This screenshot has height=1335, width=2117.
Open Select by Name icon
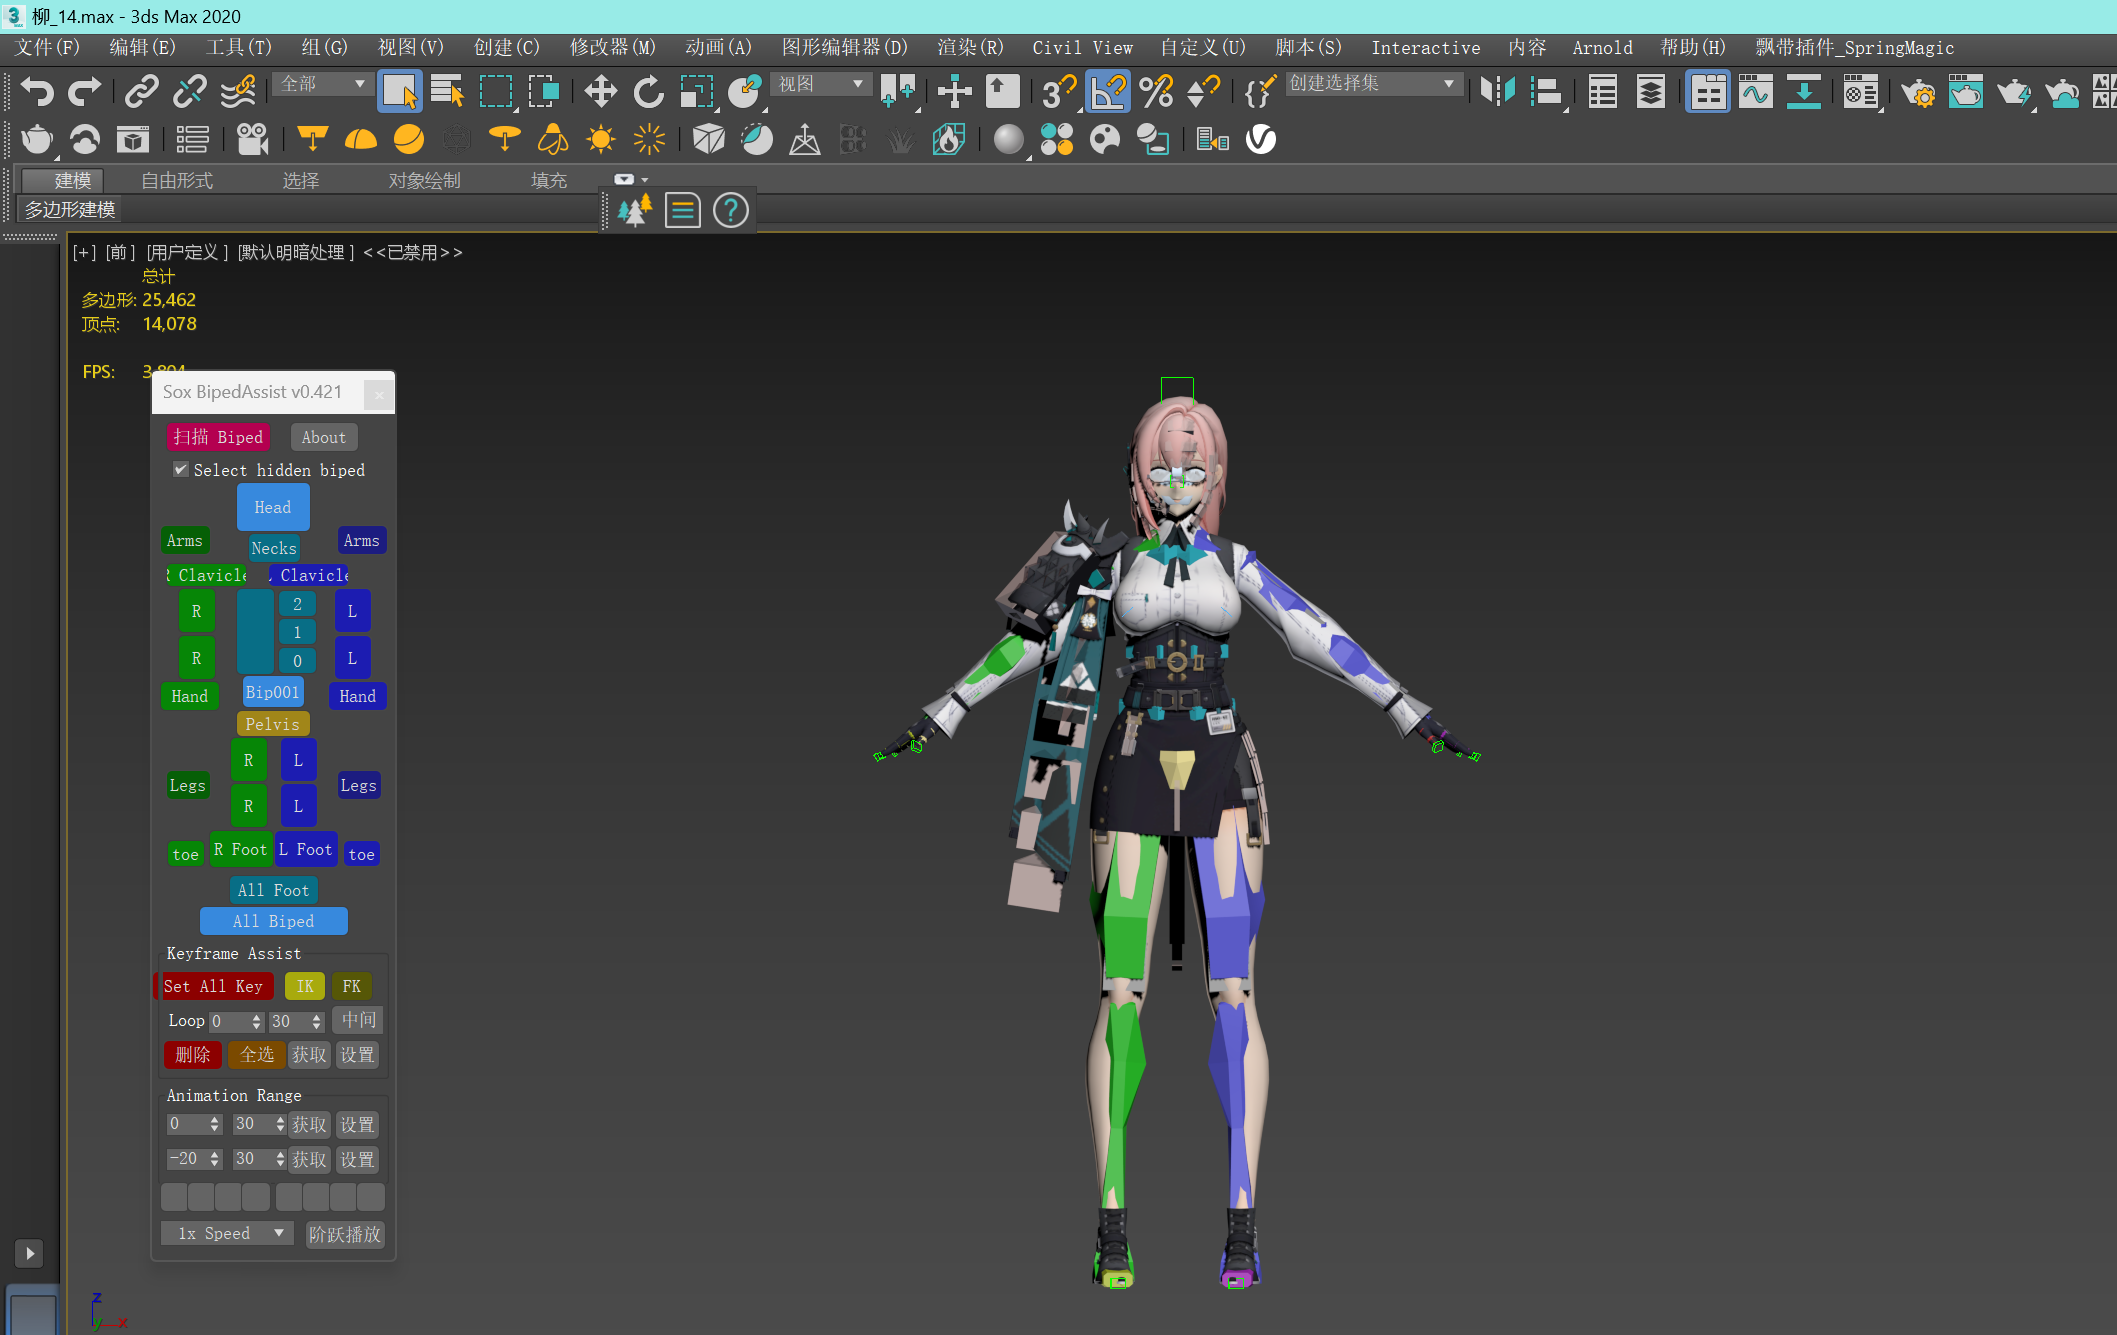click(447, 92)
